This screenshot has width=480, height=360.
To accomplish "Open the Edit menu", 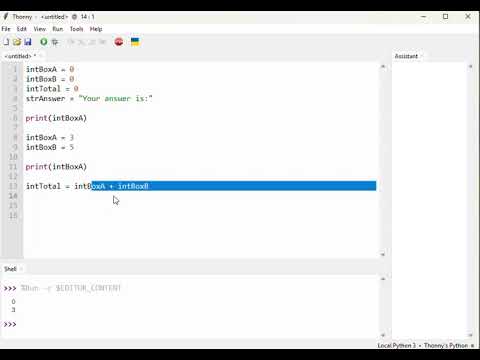I will (22, 29).
